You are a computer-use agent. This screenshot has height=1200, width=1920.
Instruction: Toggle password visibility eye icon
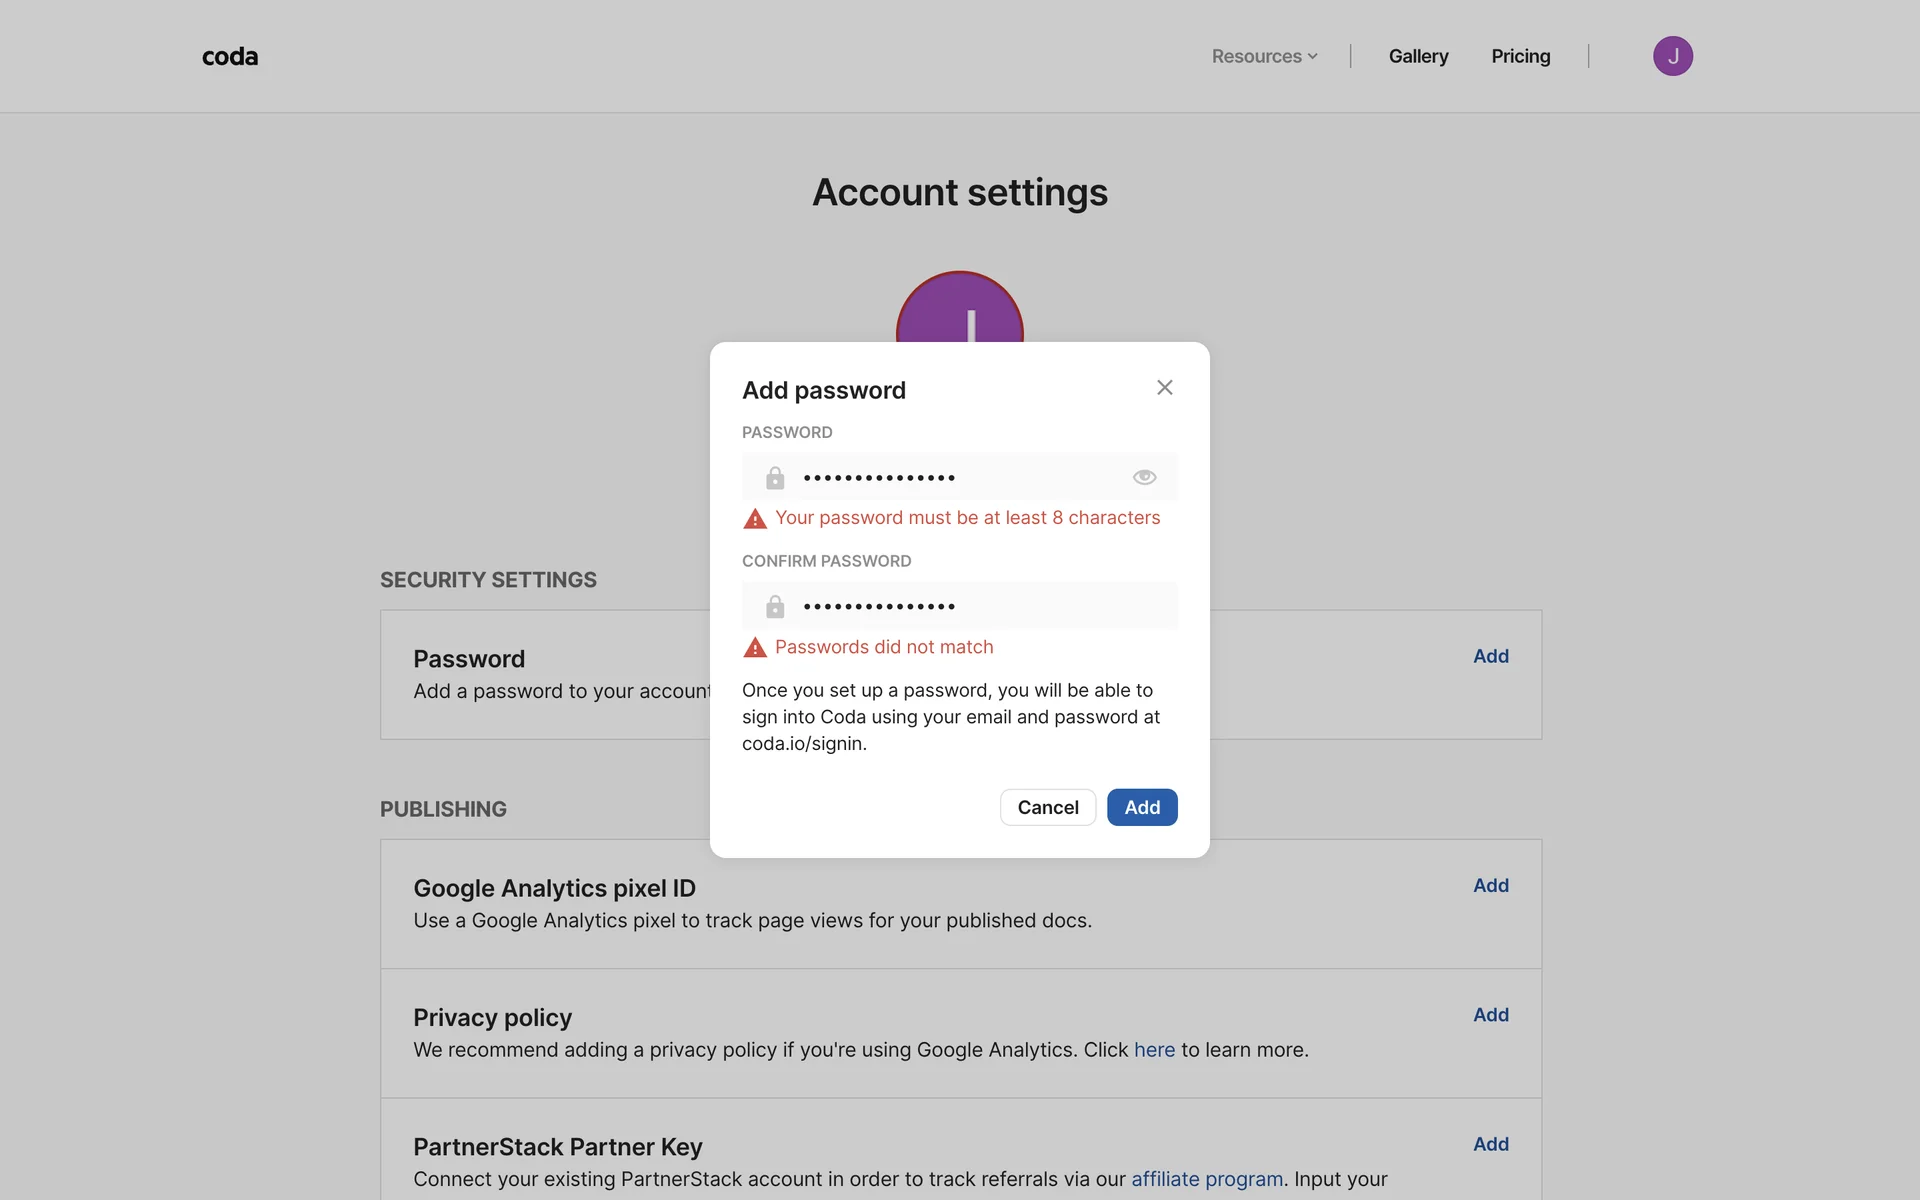(1144, 478)
